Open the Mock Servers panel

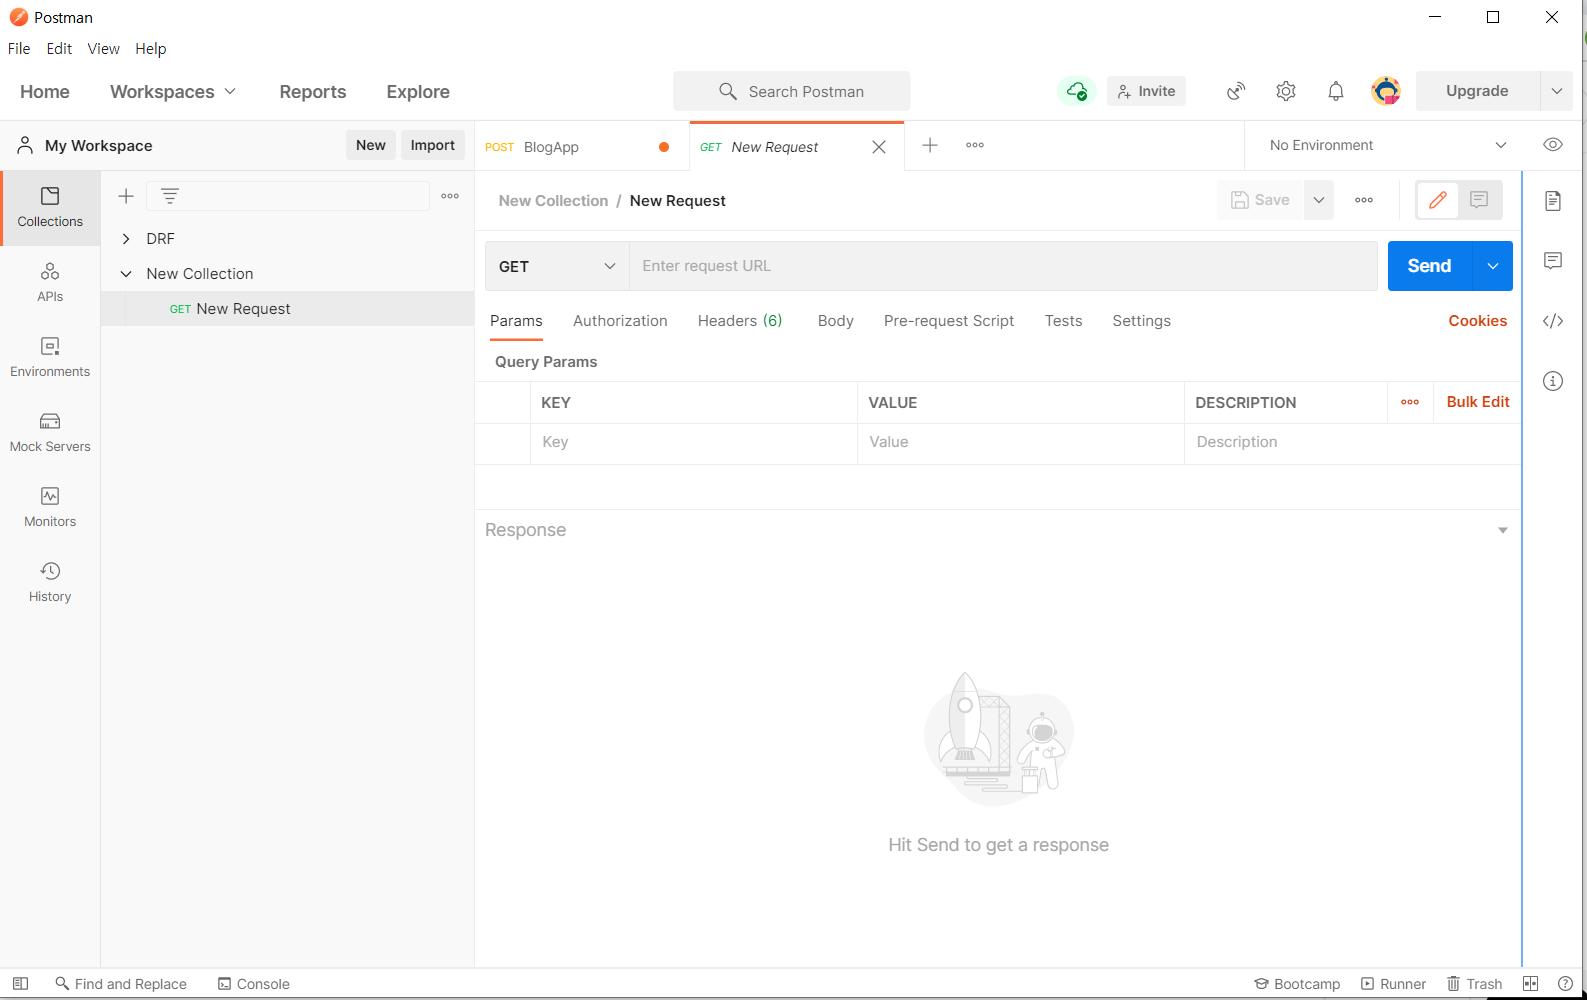click(50, 432)
